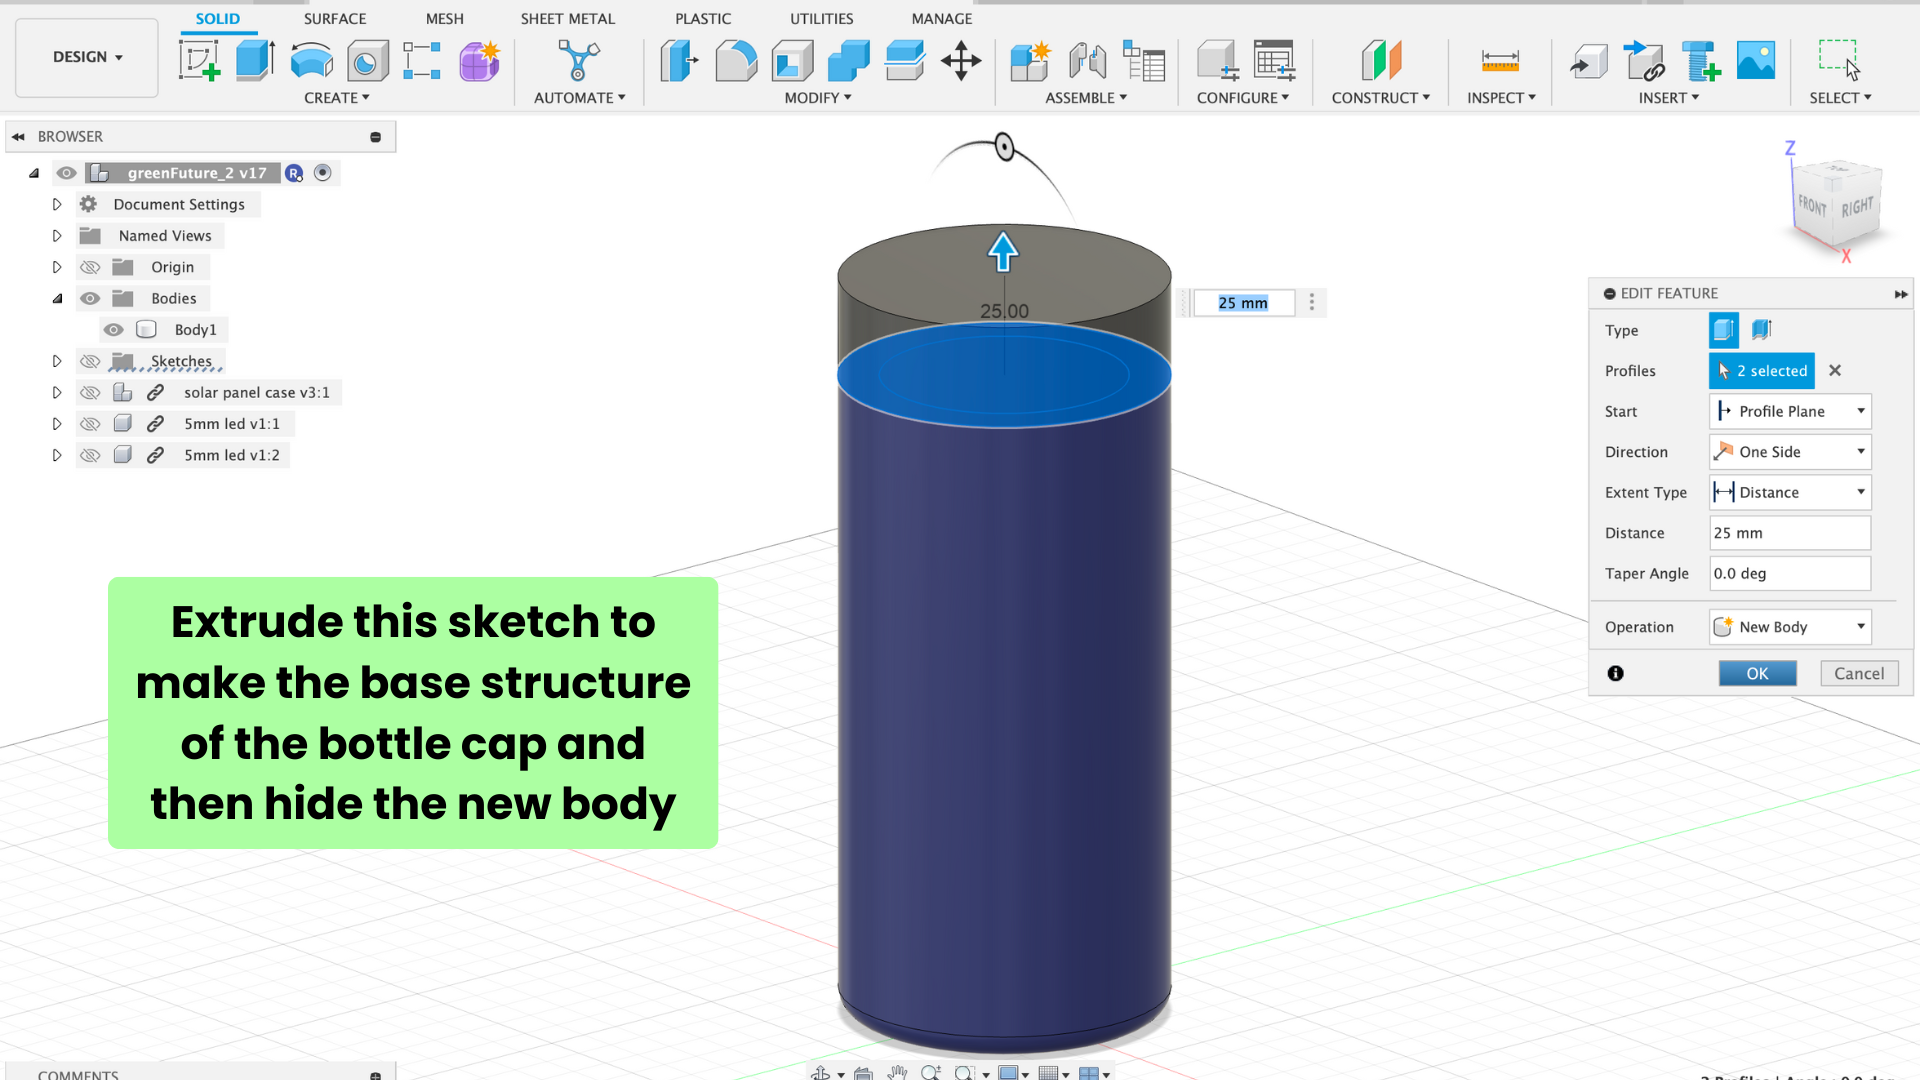The width and height of the screenshot is (1920, 1080).
Task: Switch to the Utilities tab
Action: point(822,19)
